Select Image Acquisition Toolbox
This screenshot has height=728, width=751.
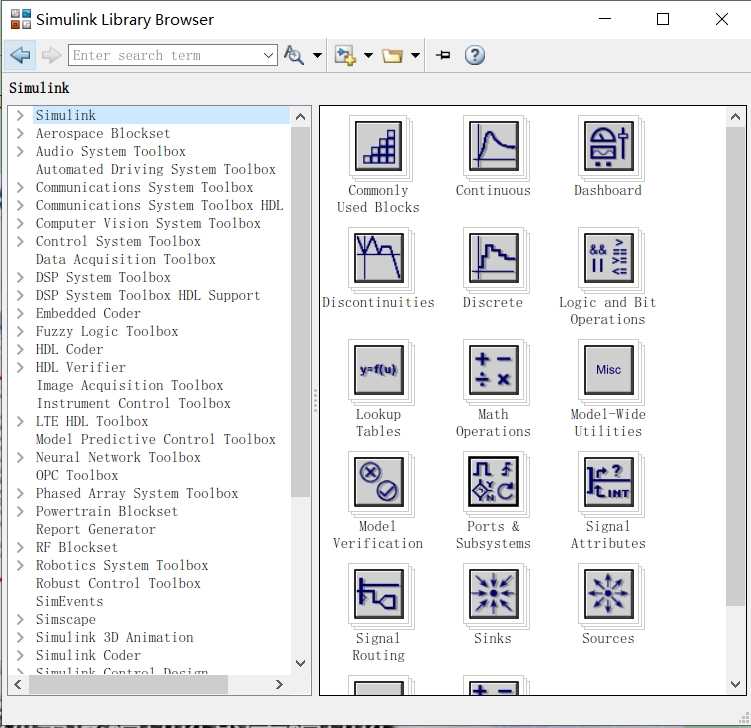[x=130, y=386]
